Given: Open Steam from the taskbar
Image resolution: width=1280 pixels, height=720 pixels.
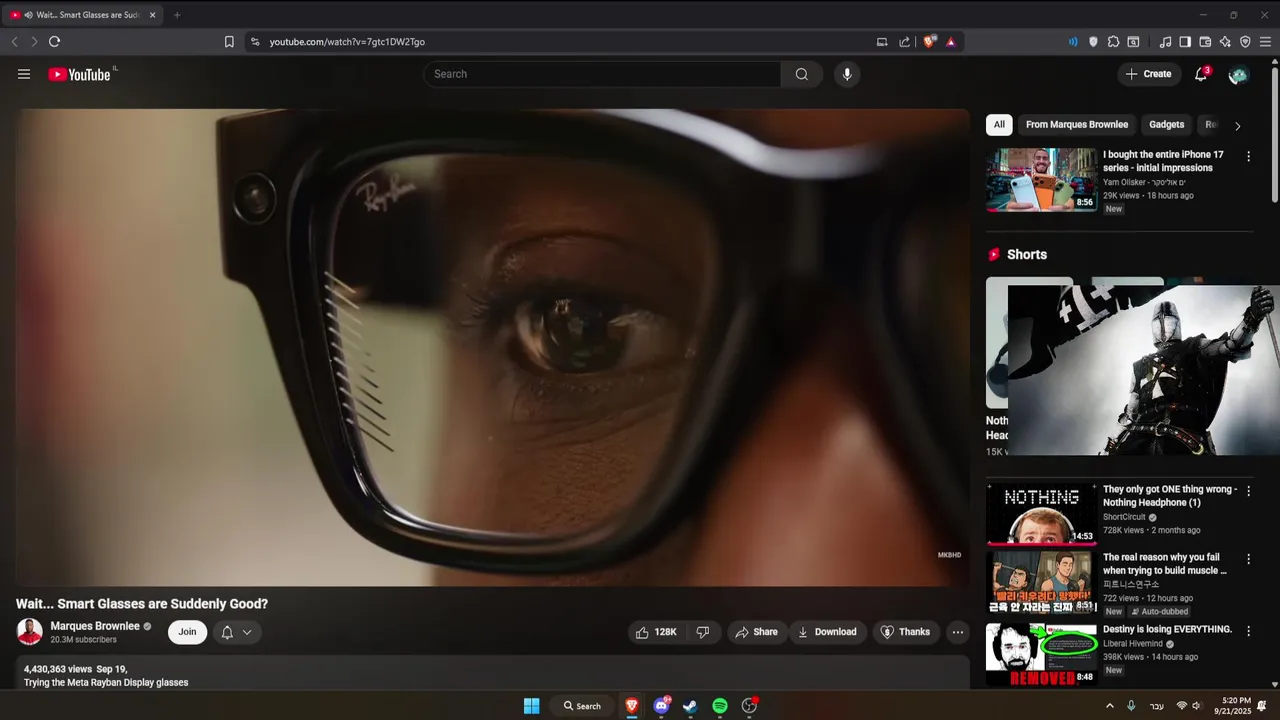Looking at the screenshot, I should [x=690, y=706].
